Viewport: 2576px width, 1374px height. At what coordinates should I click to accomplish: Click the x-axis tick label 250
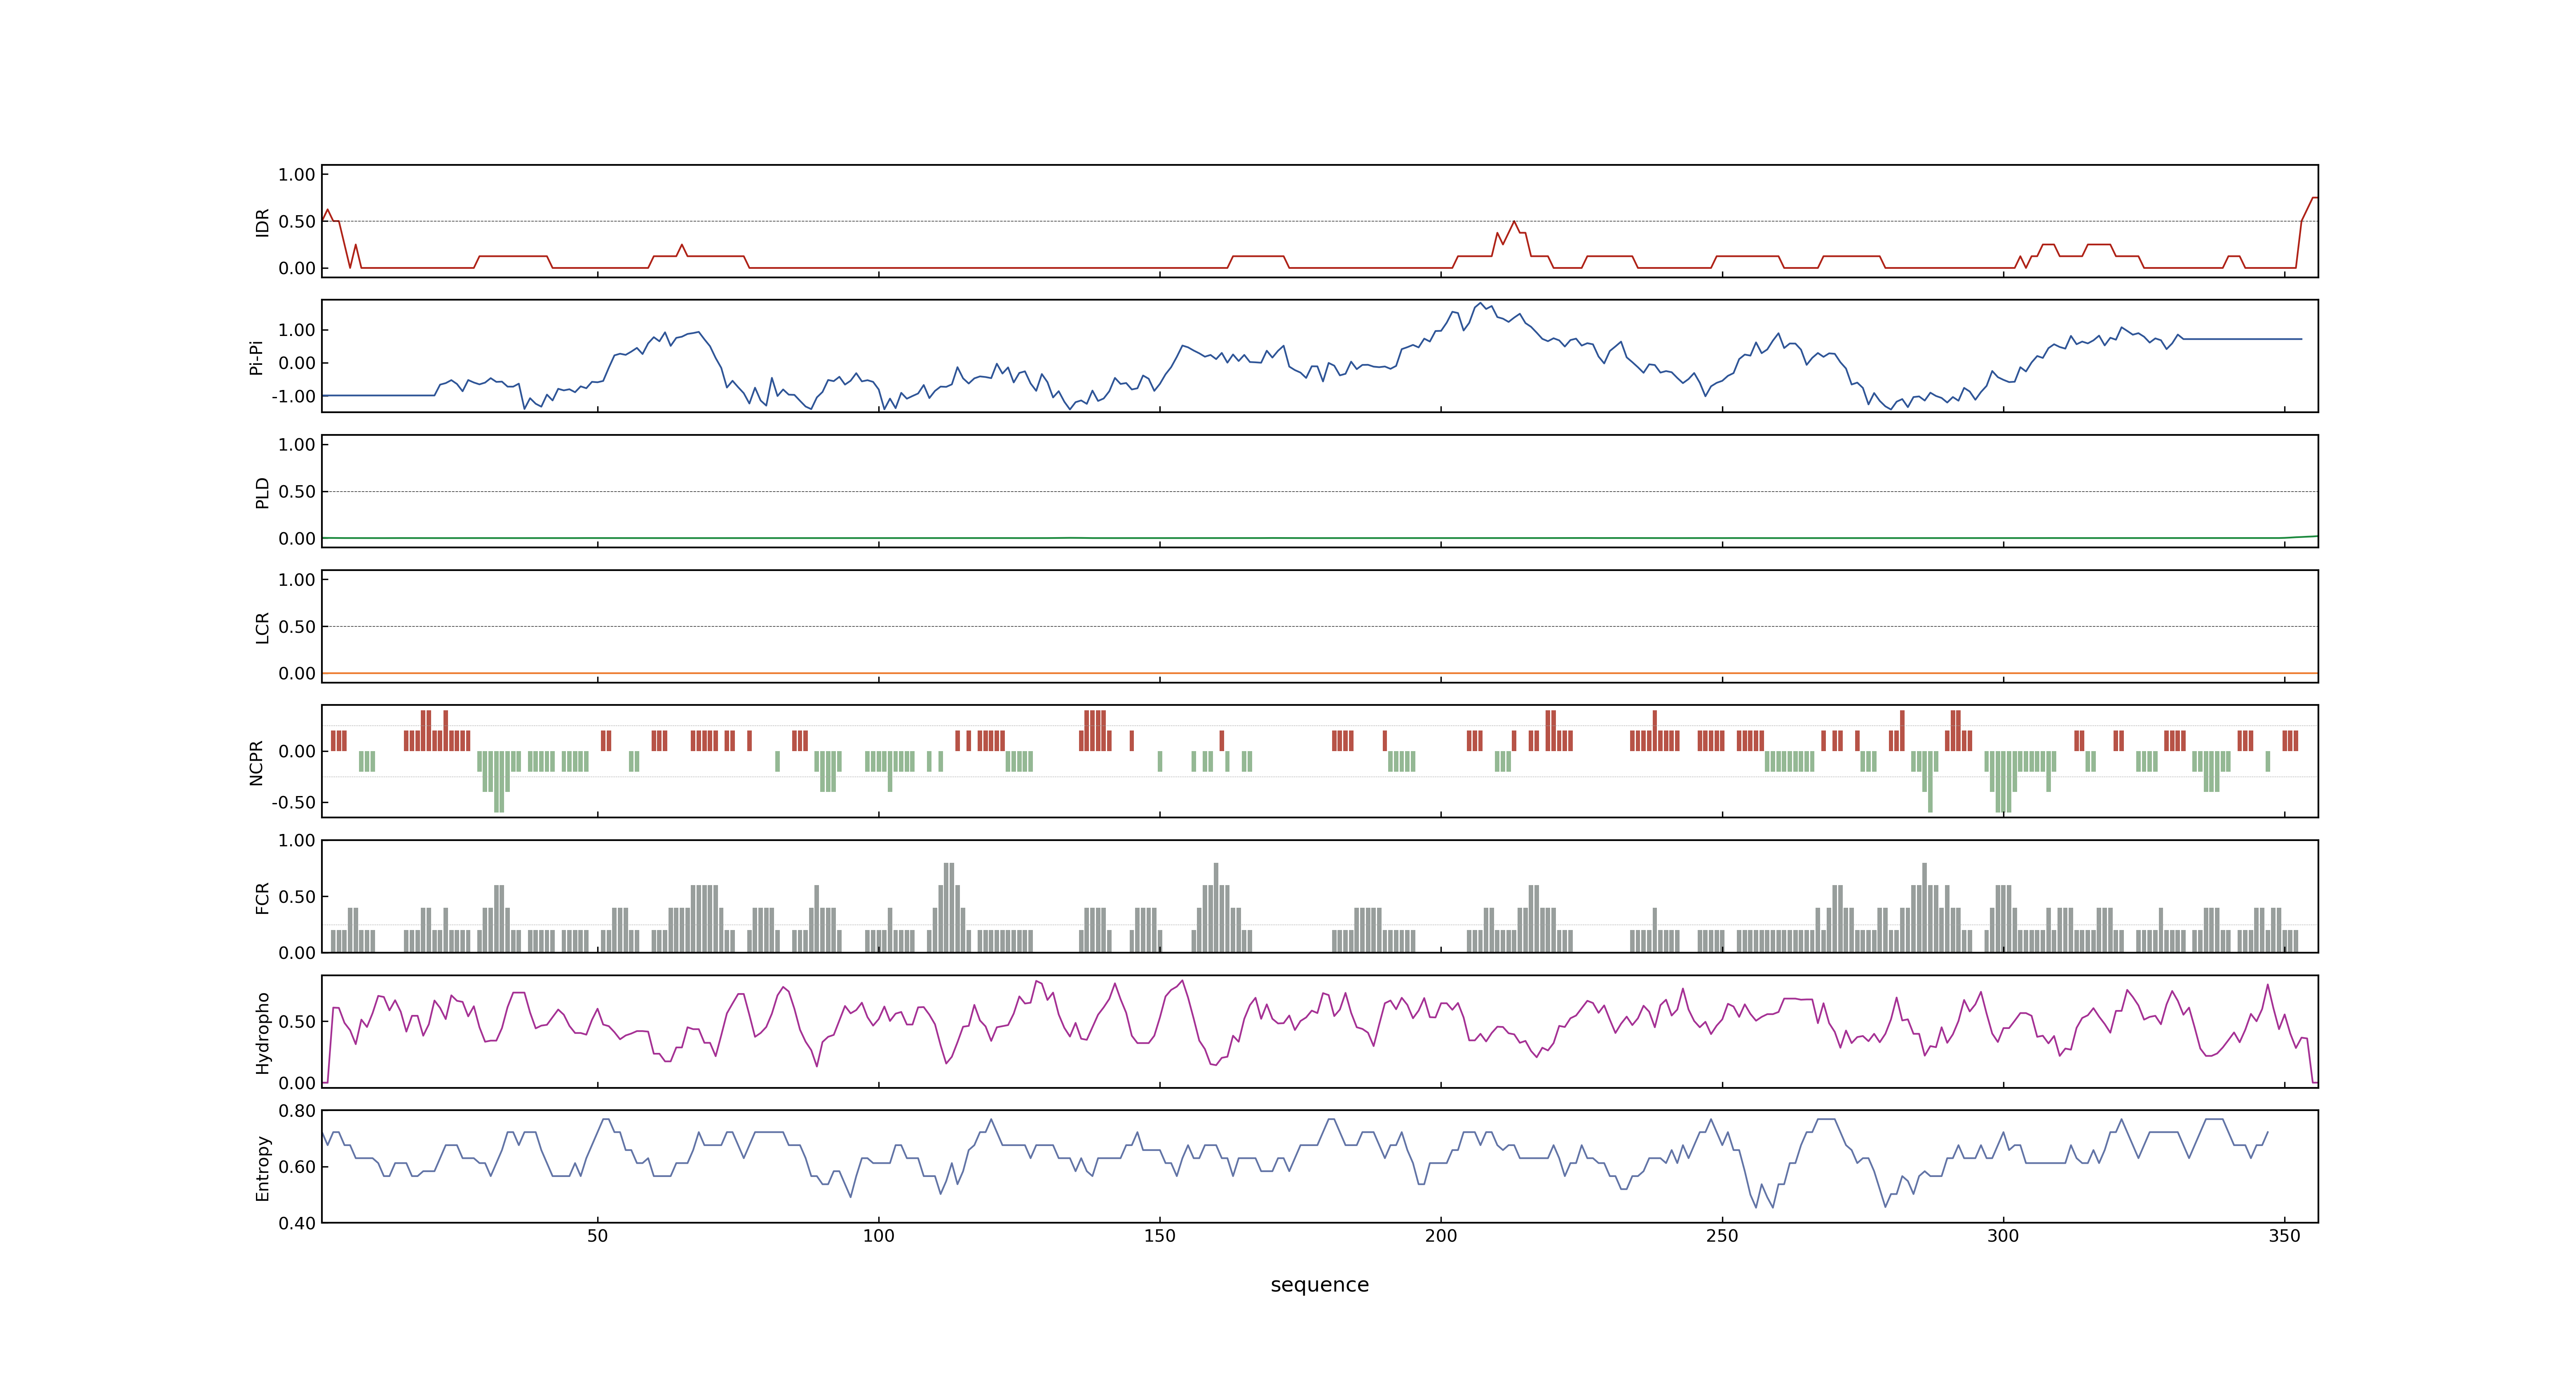tap(1721, 1236)
